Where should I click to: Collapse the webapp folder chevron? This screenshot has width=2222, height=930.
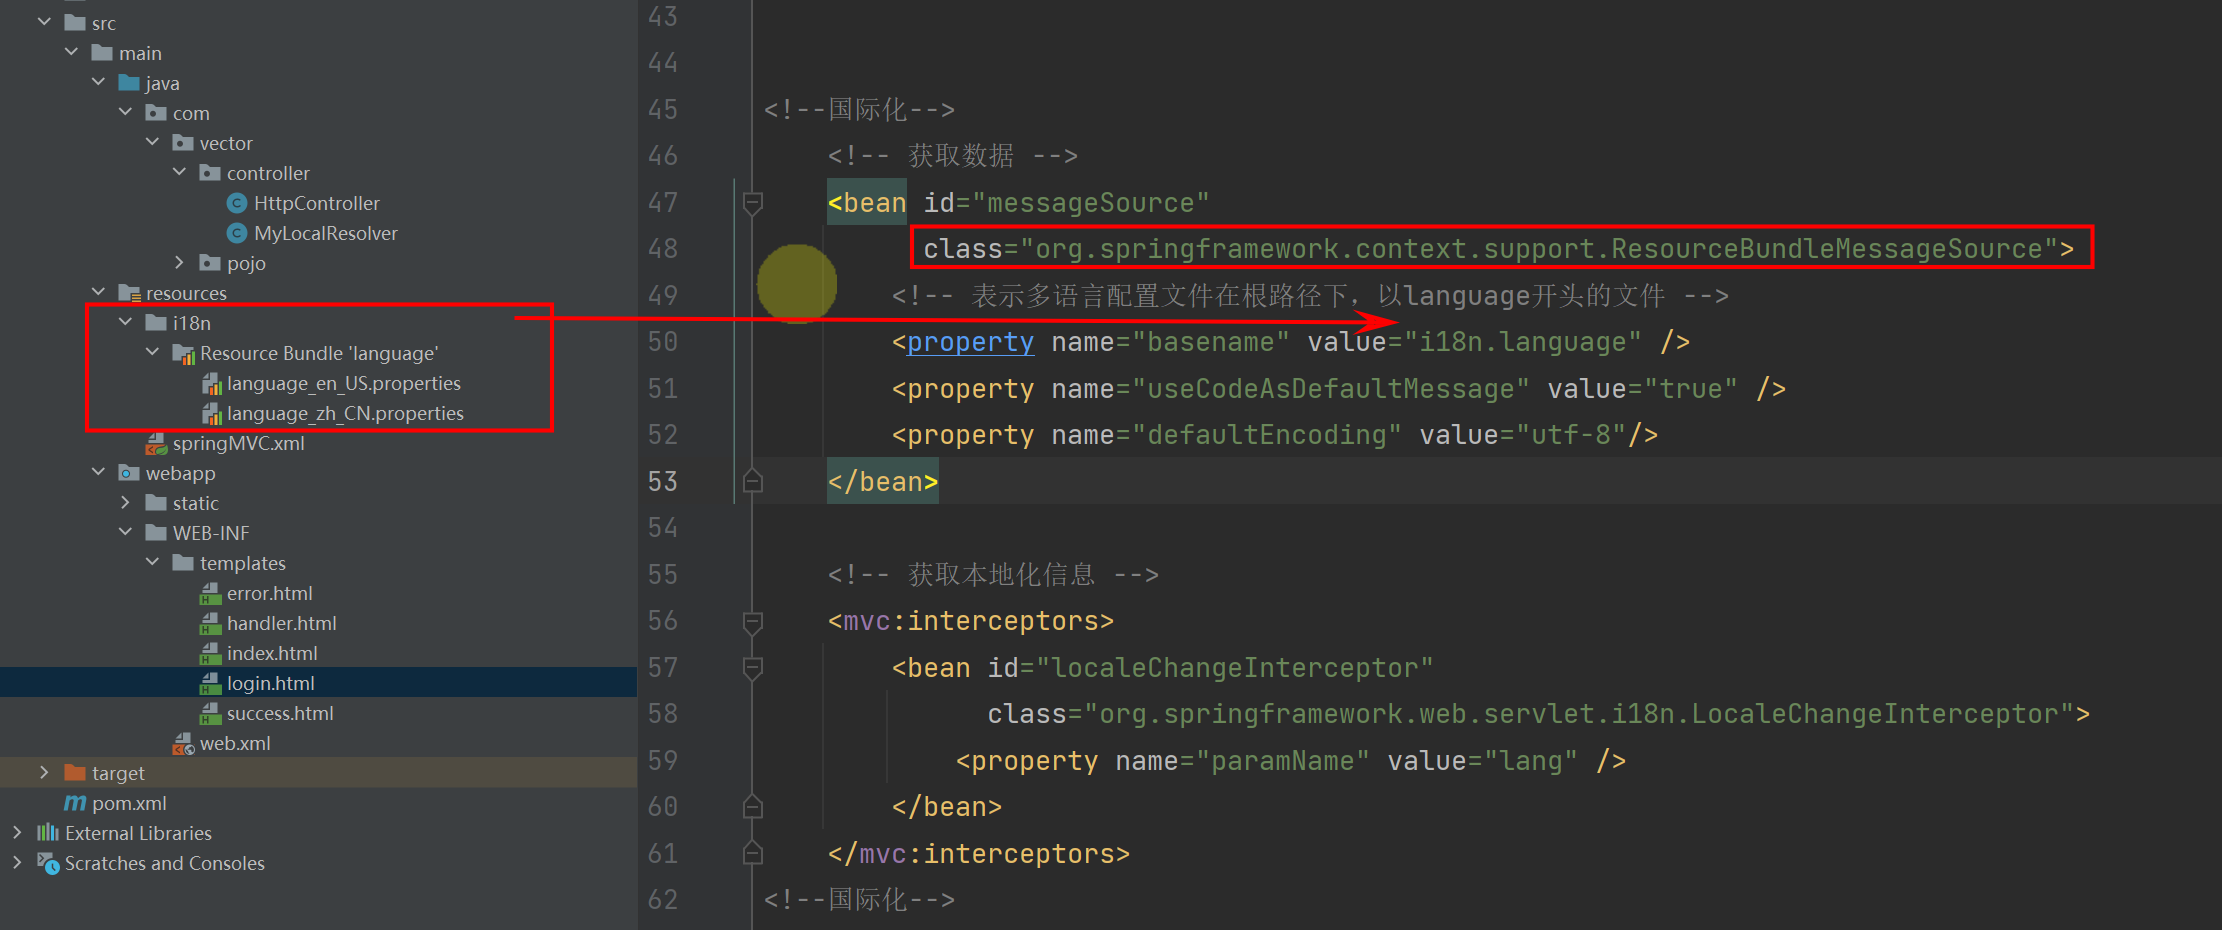point(98,472)
